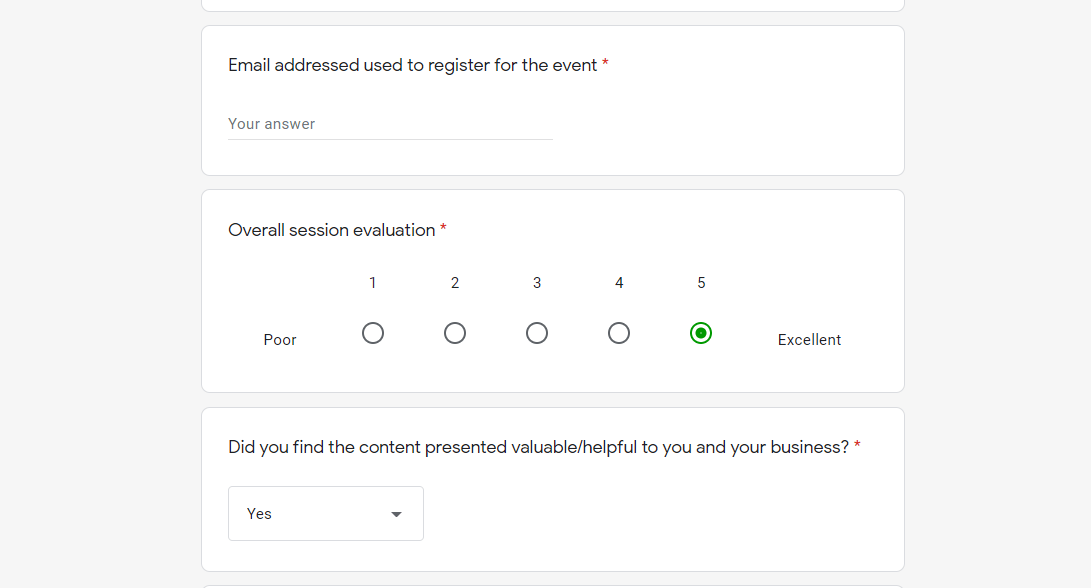
Task: Click the required asterisk on the email question
Action: point(604,64)
